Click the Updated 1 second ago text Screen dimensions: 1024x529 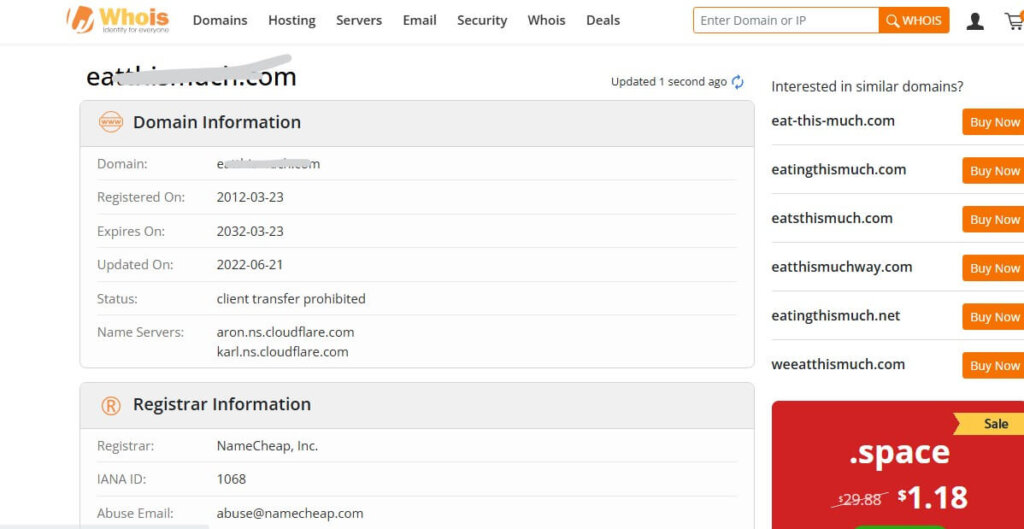pos(669,82)
